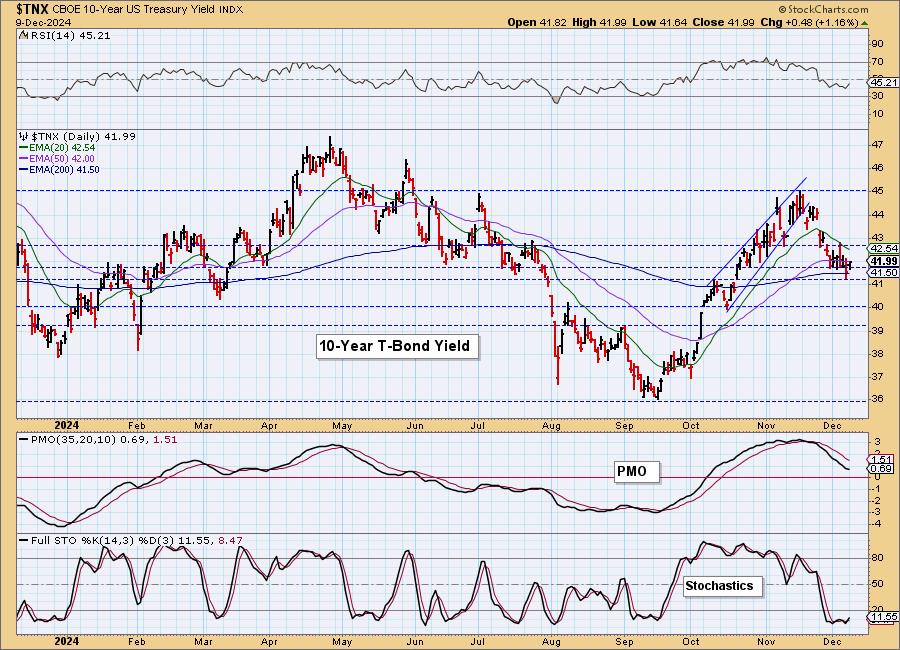Click the 'Chg +0.48 (+1.16%)' readout

[x=809, y=22]
